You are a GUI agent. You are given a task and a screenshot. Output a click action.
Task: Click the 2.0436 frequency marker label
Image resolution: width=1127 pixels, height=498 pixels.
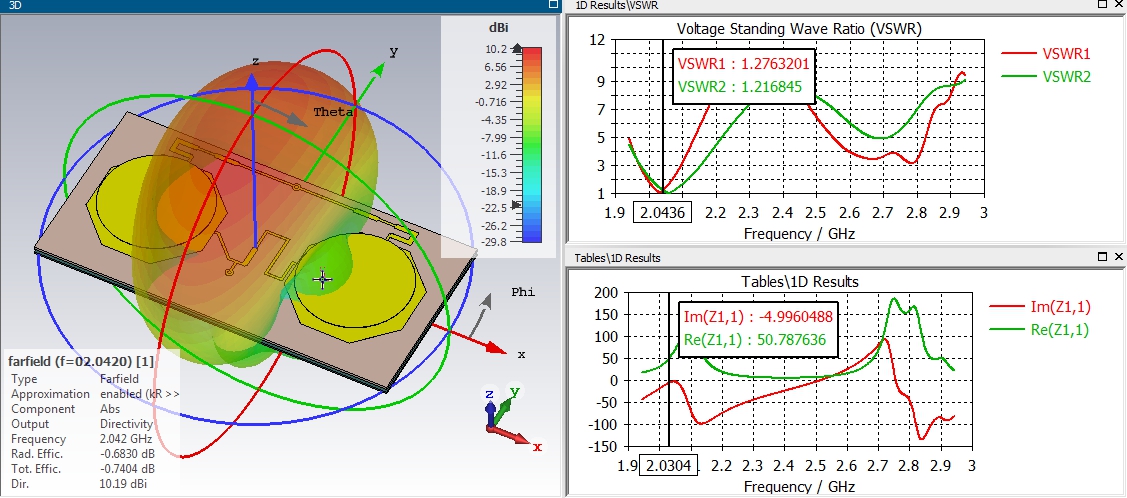coord(662,213)
